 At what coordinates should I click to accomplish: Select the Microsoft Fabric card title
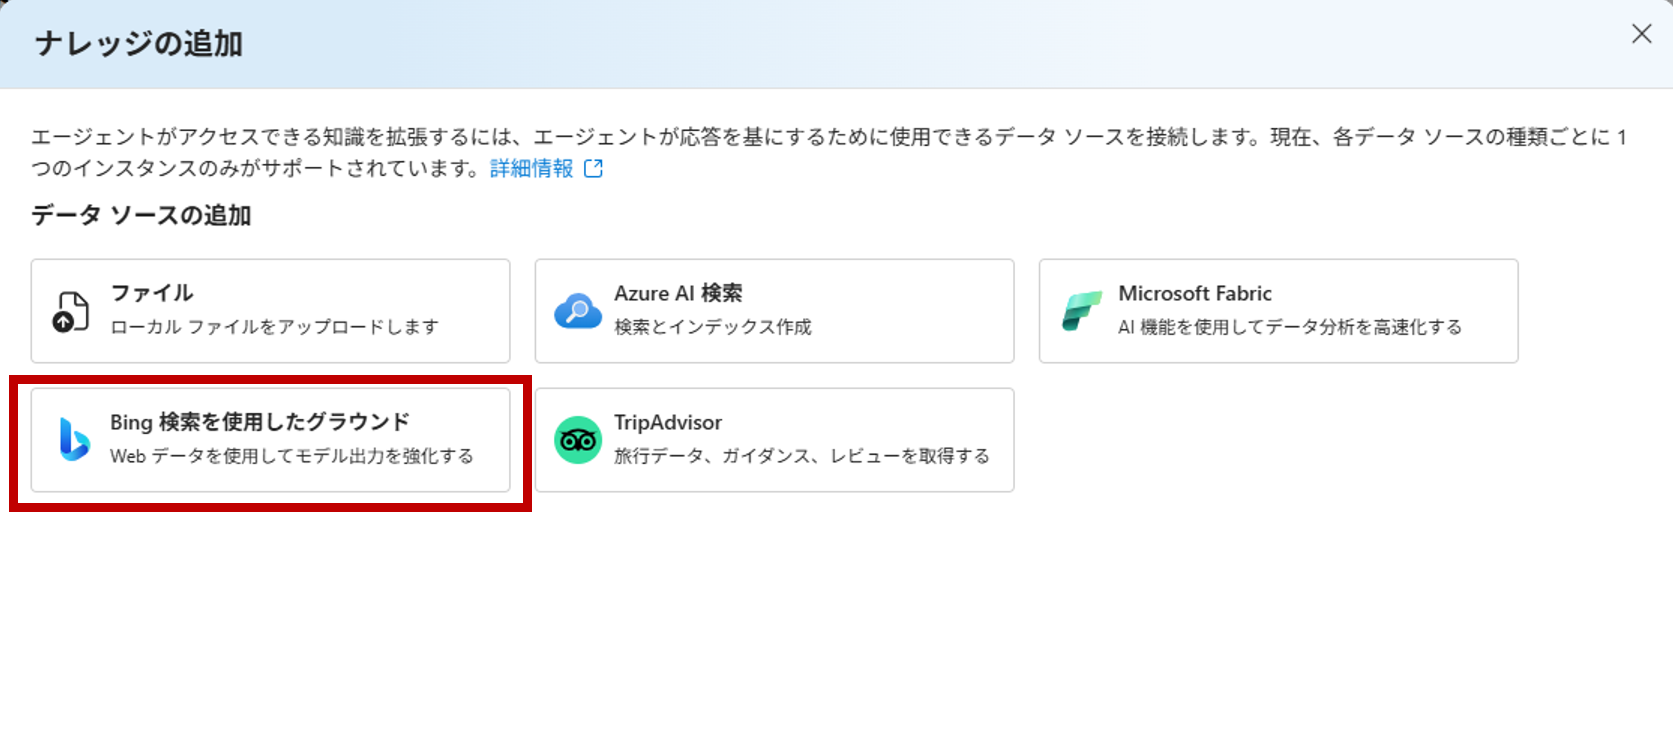click(x=1195, y=293)
